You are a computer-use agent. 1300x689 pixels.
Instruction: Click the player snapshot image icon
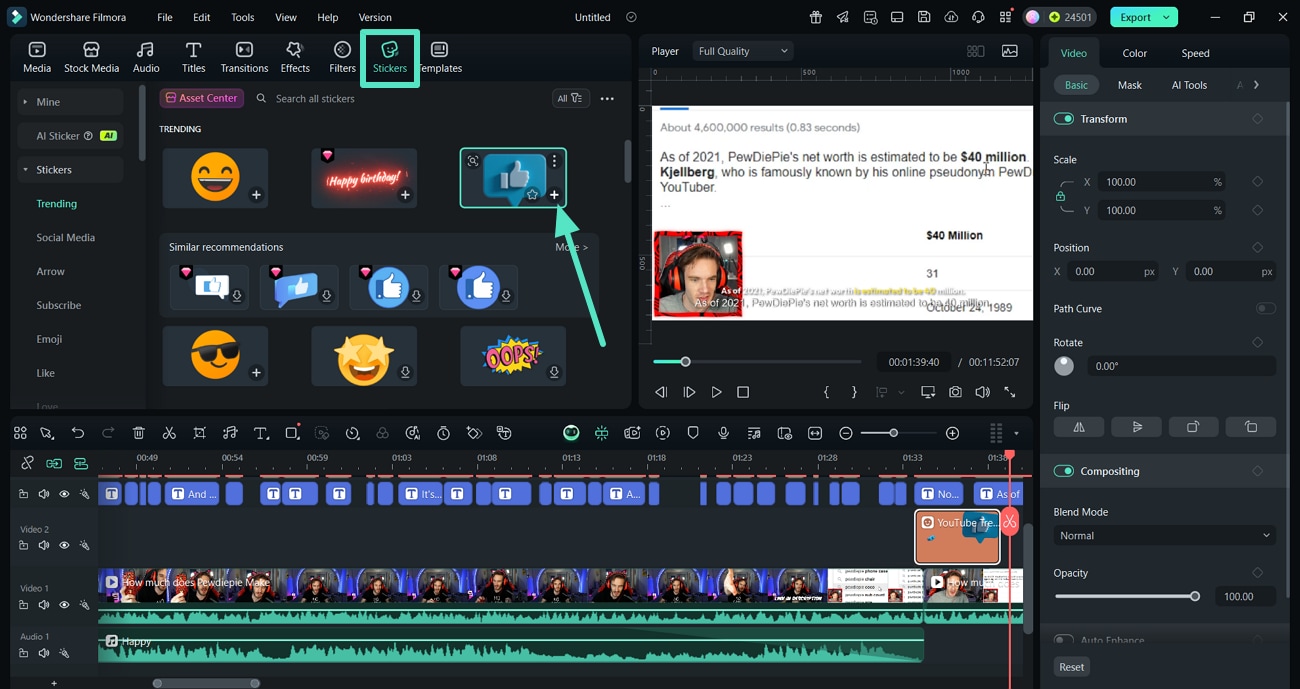click(x=1010, y=51)
